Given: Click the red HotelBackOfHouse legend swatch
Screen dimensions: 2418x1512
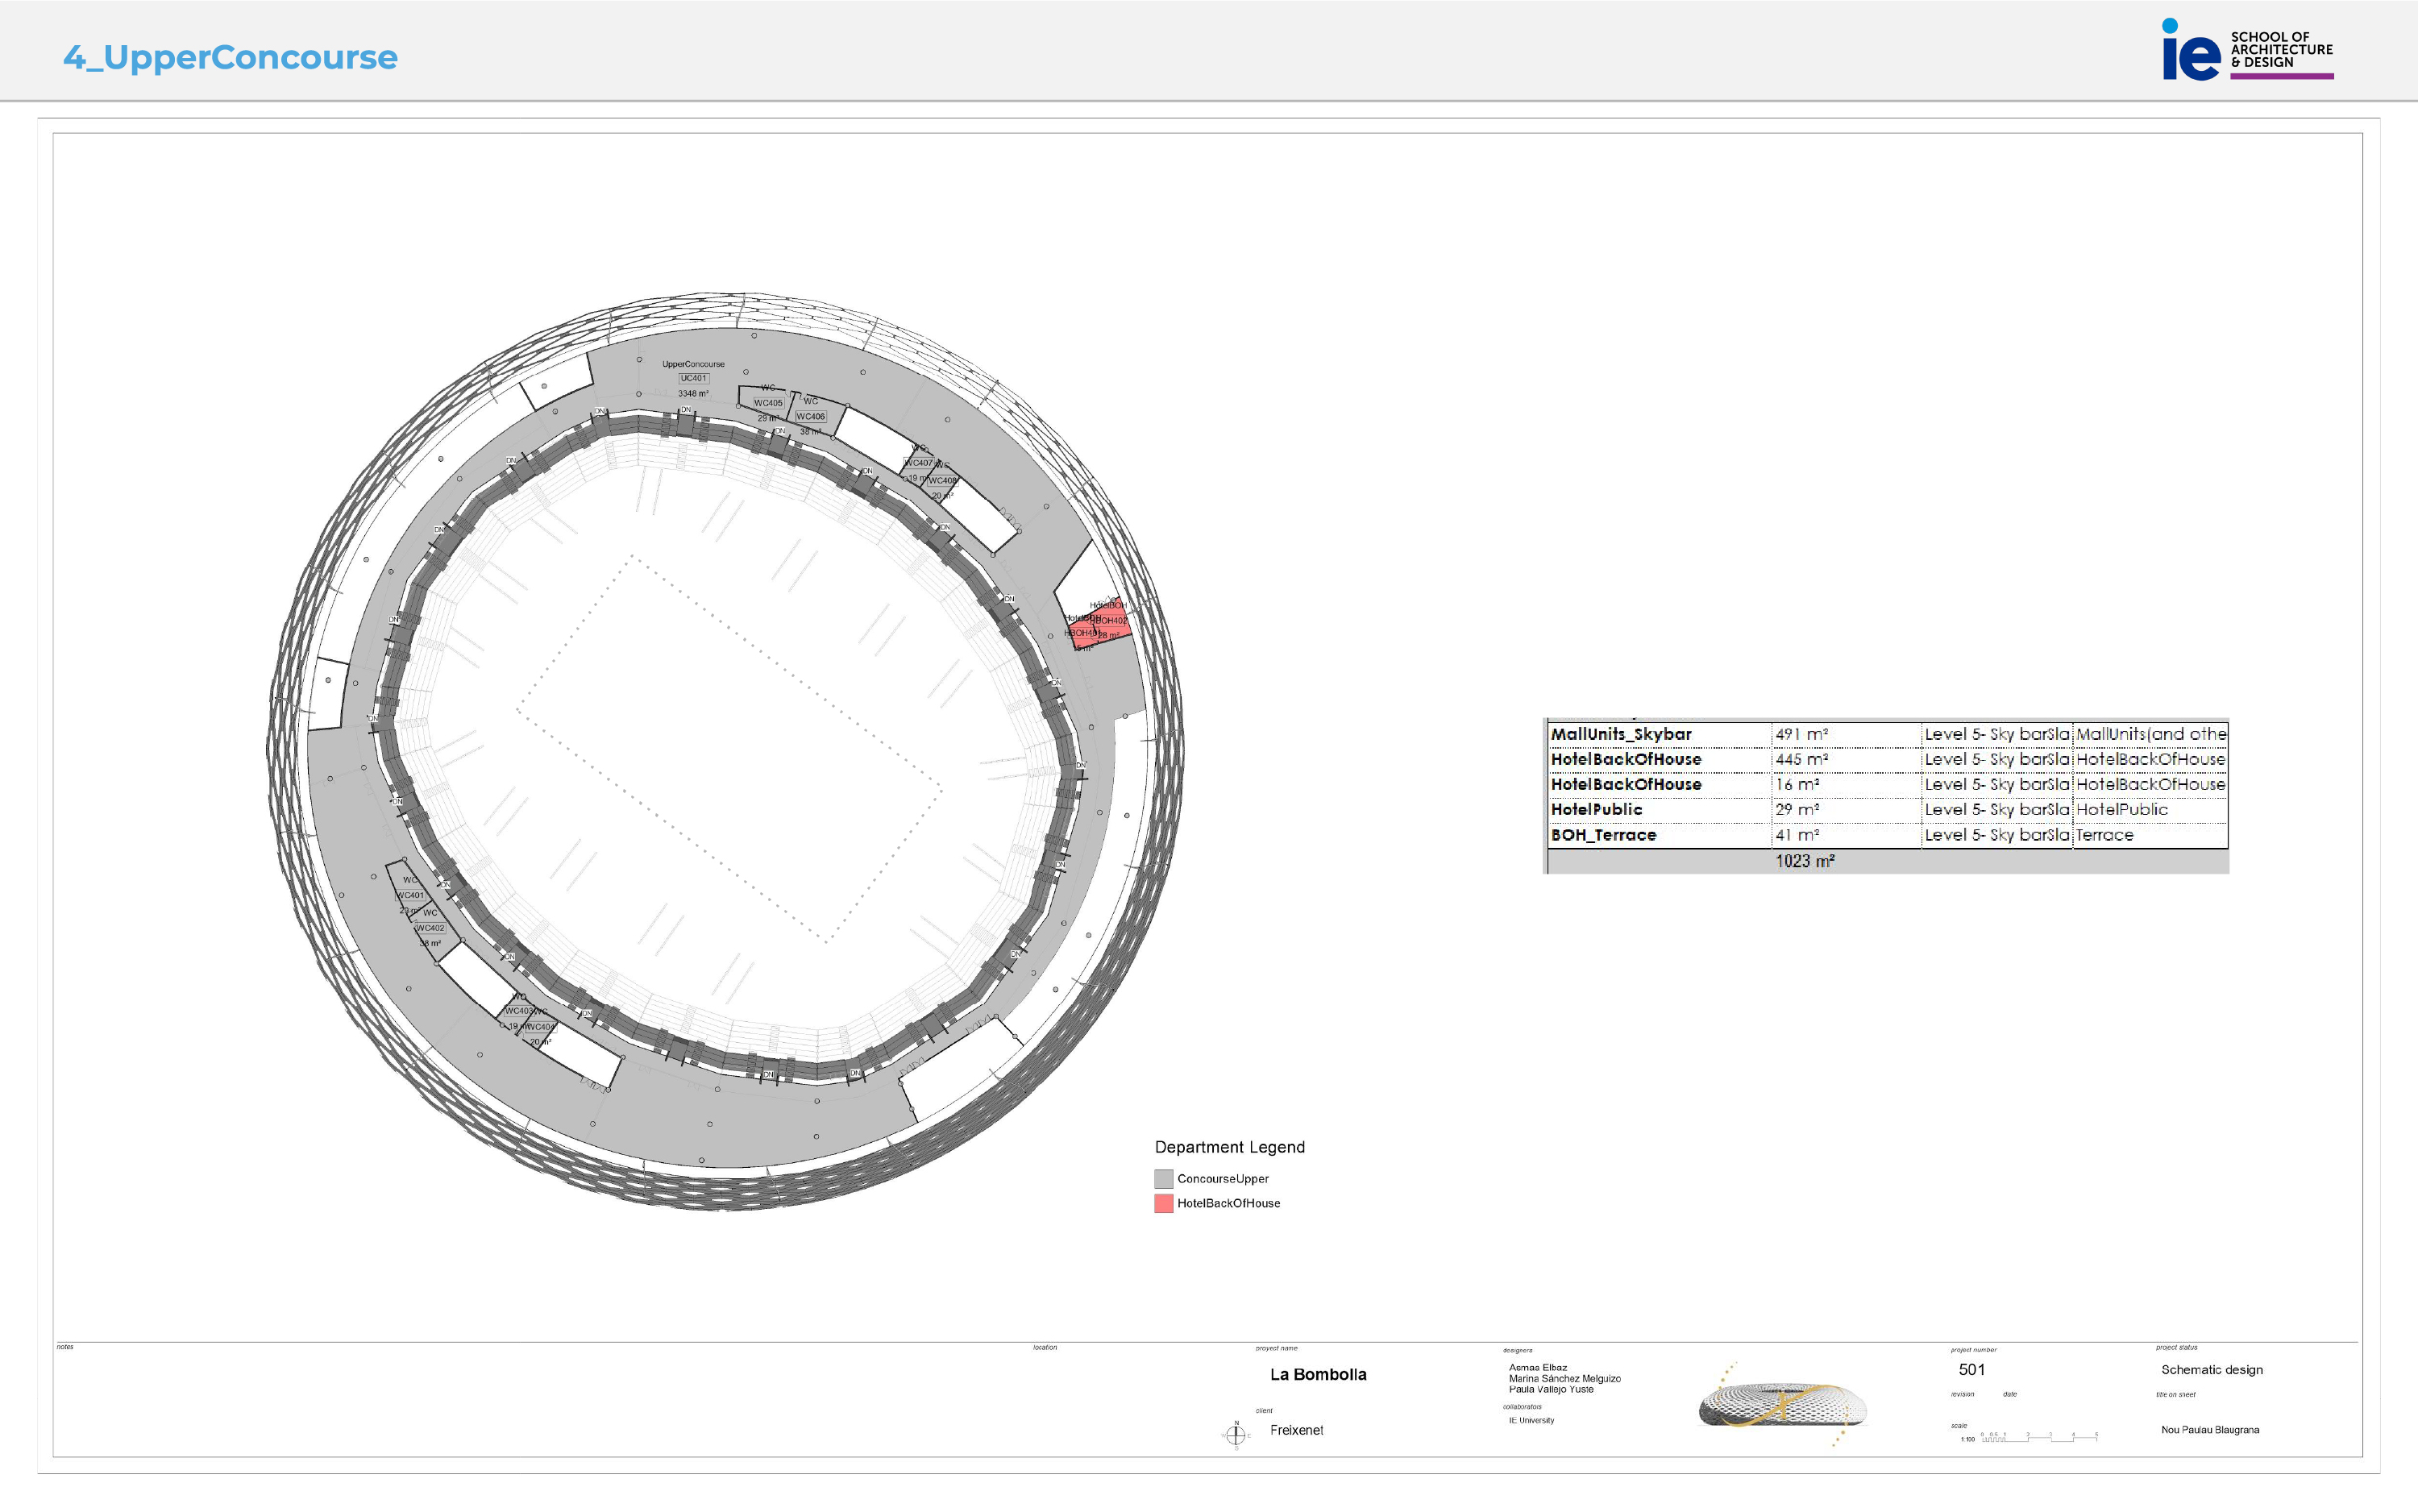Looking at the screenshot, I should coord(1163,1203).
